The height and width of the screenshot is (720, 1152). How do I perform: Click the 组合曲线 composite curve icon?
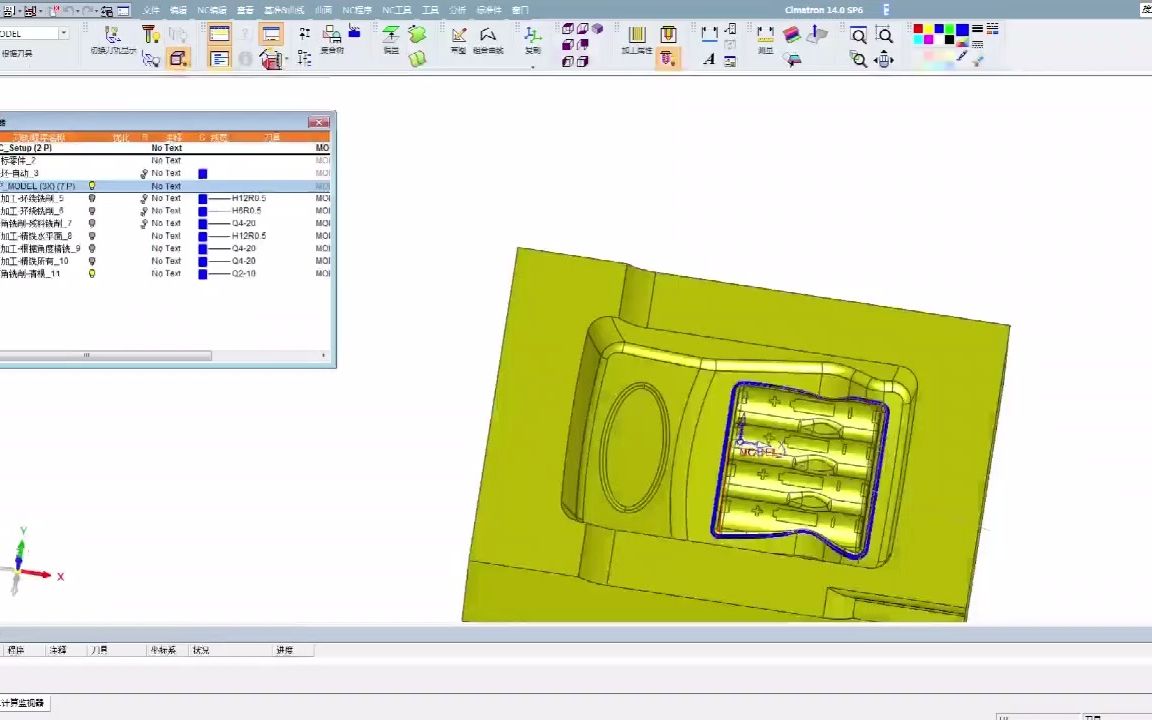tap(488, 39)
